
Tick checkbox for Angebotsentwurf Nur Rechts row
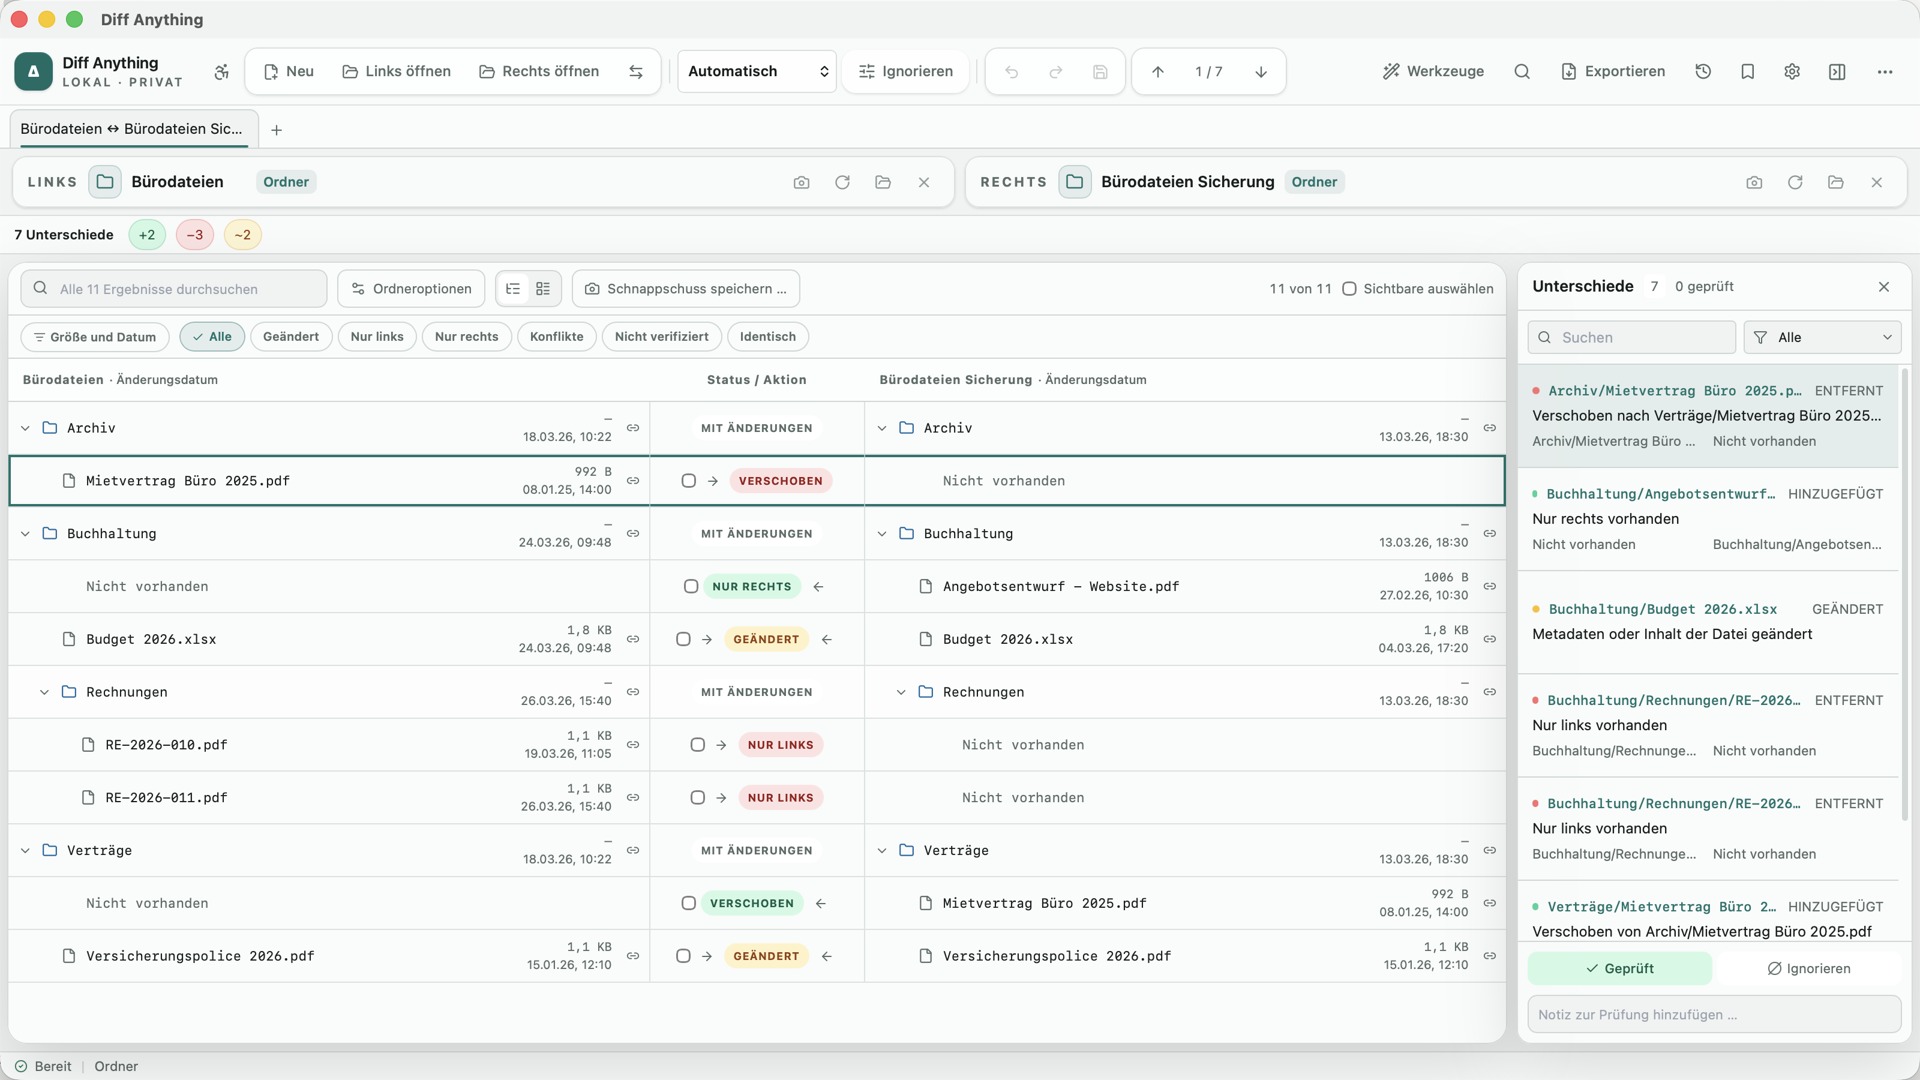coord(691,587)
